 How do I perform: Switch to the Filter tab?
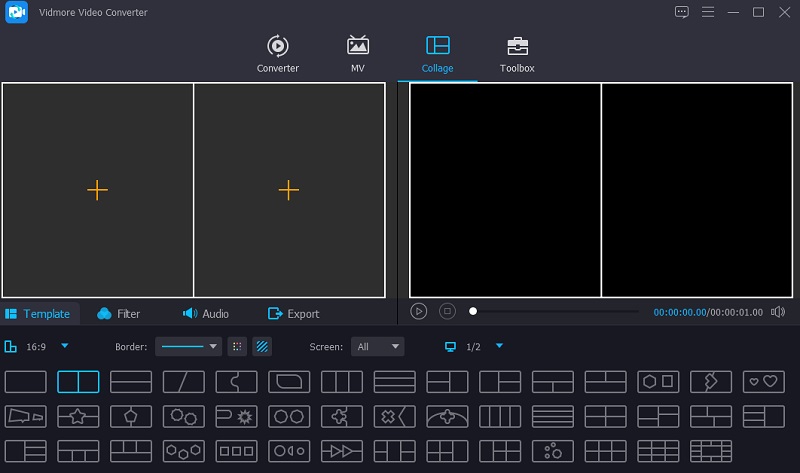coord(119,314)
